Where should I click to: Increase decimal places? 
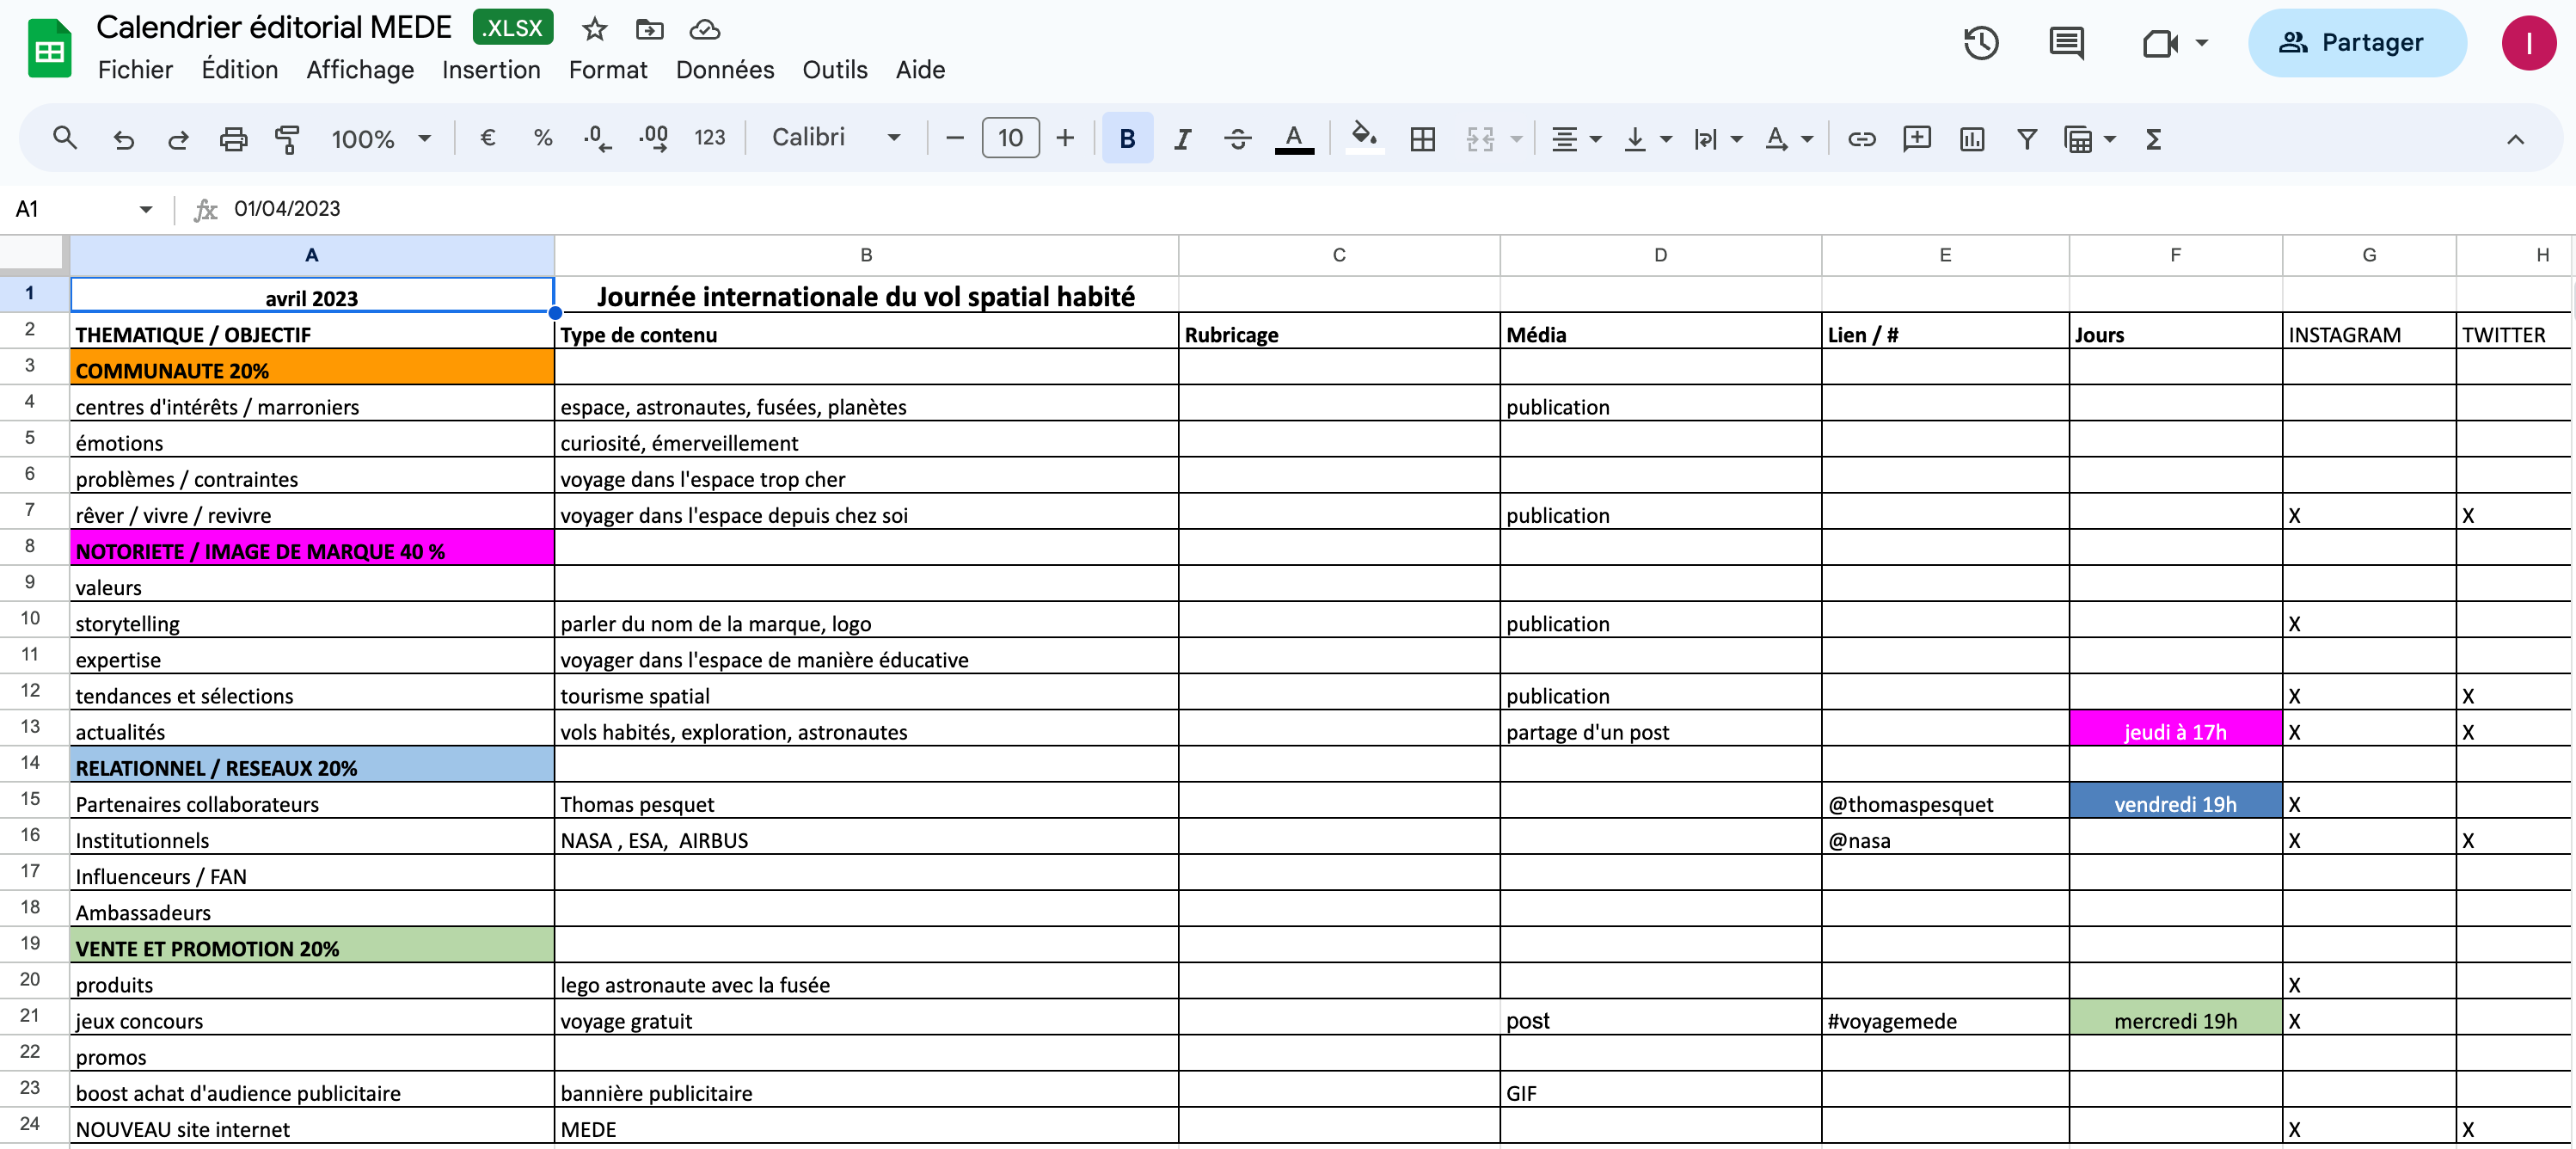point(653,138)
